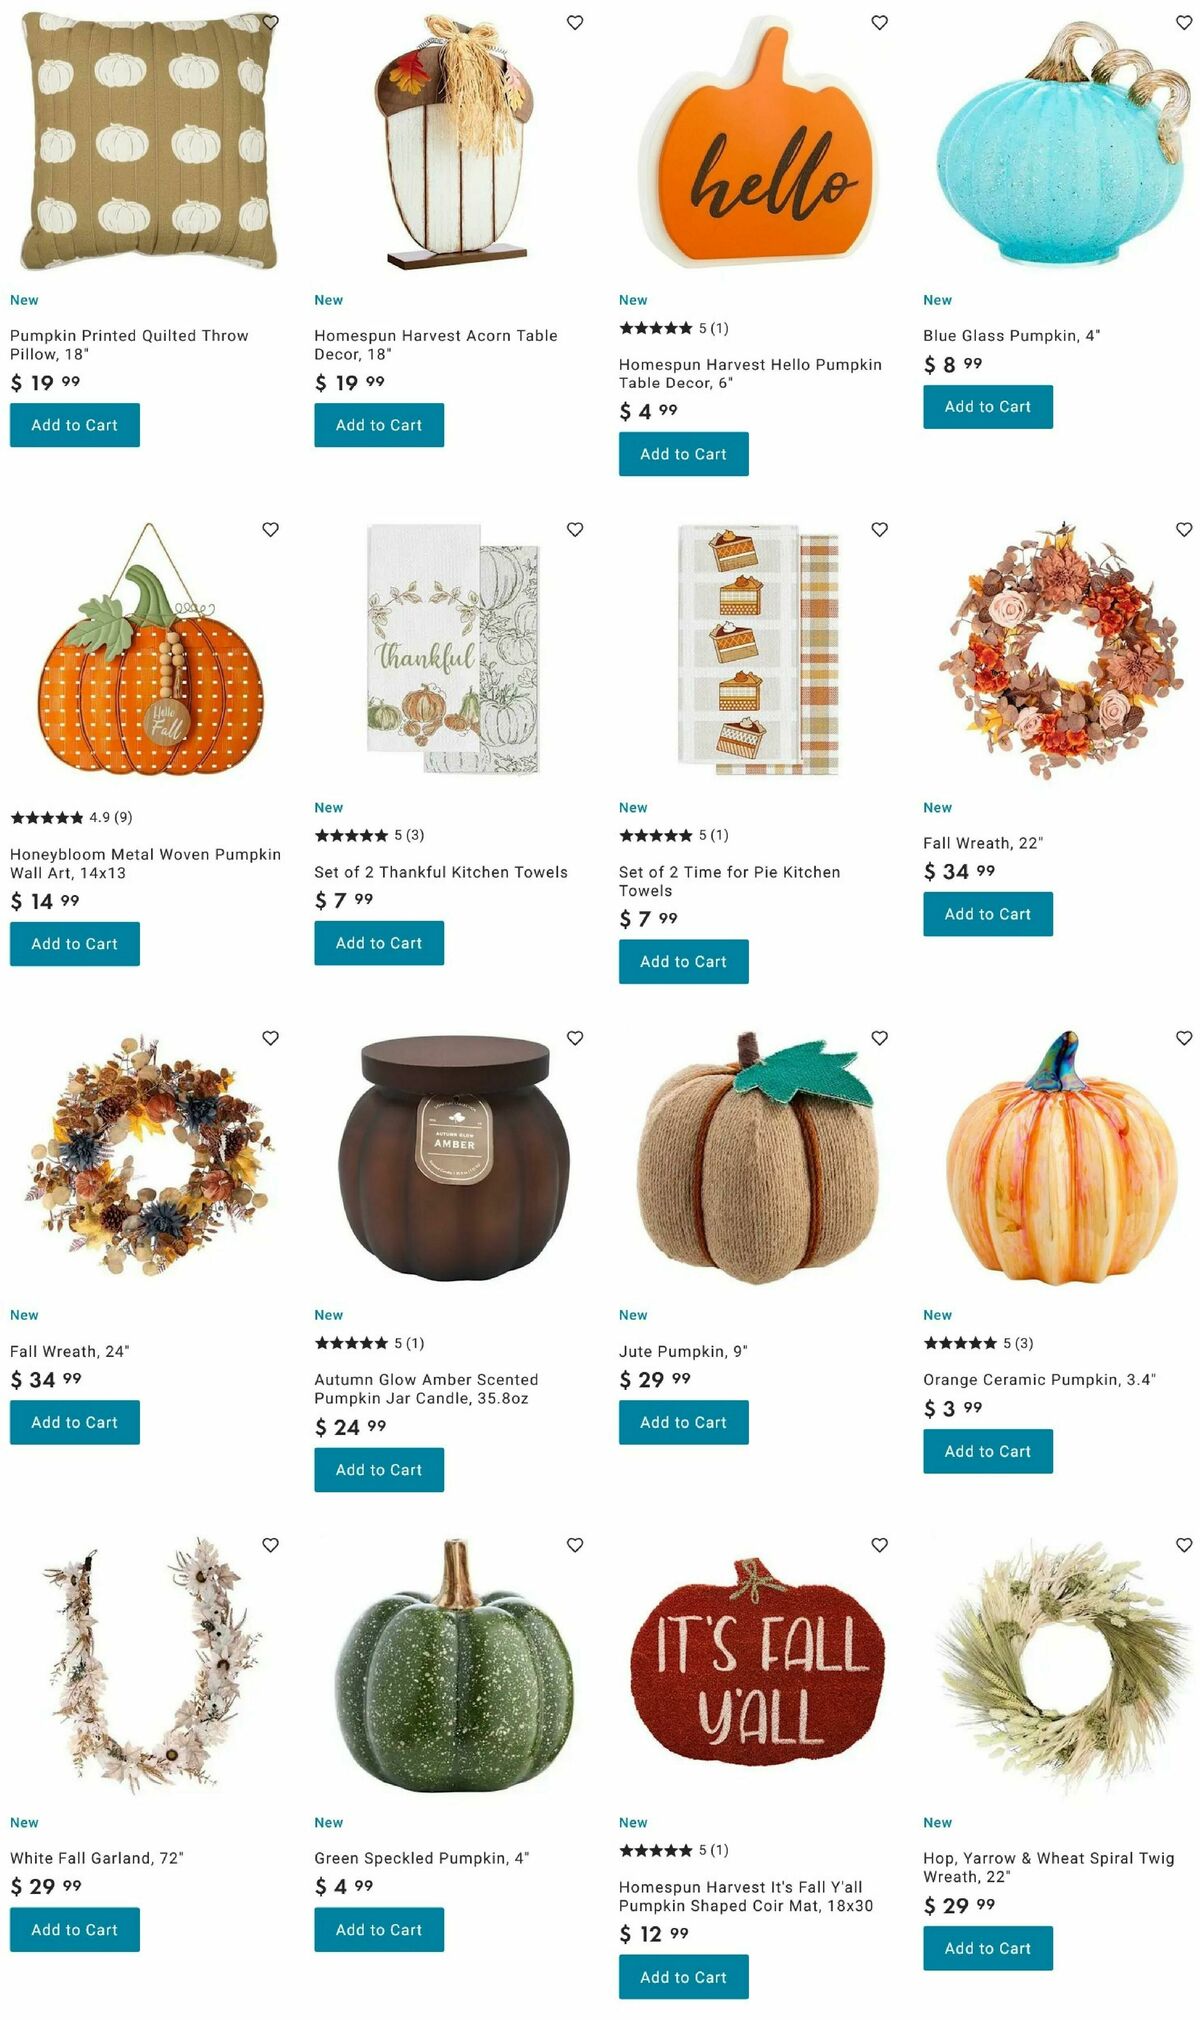This screenshot has height=2020, width=1200.
Task: Save the Hello Pumpkin Table Decor to favorites
Action: [x=880, y=22]
